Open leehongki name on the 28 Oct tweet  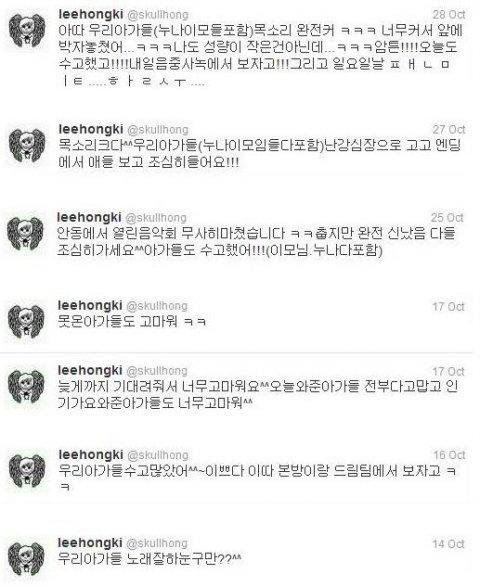[x=91, y=14]
